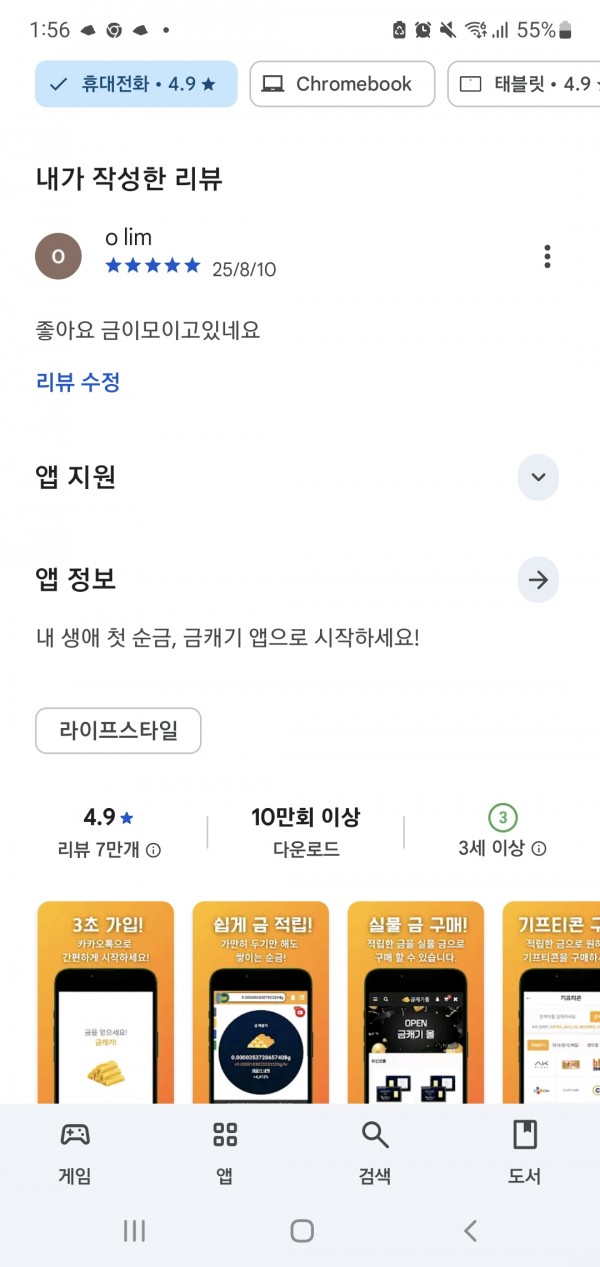Tap the Android back navigation button
Image resolution: width=600 pixels, height=1267 pixels.
pos(470,1231)
